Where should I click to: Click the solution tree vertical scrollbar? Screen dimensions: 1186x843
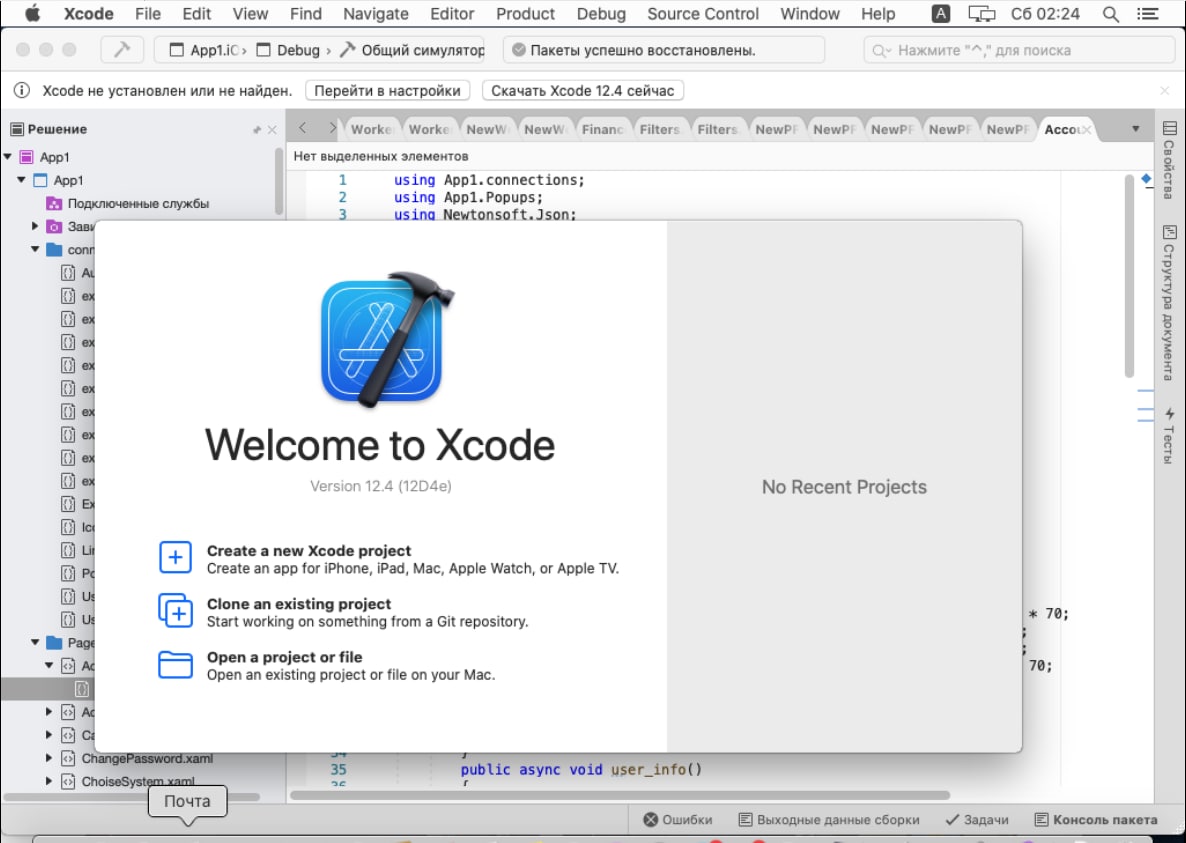pos(279,181)
